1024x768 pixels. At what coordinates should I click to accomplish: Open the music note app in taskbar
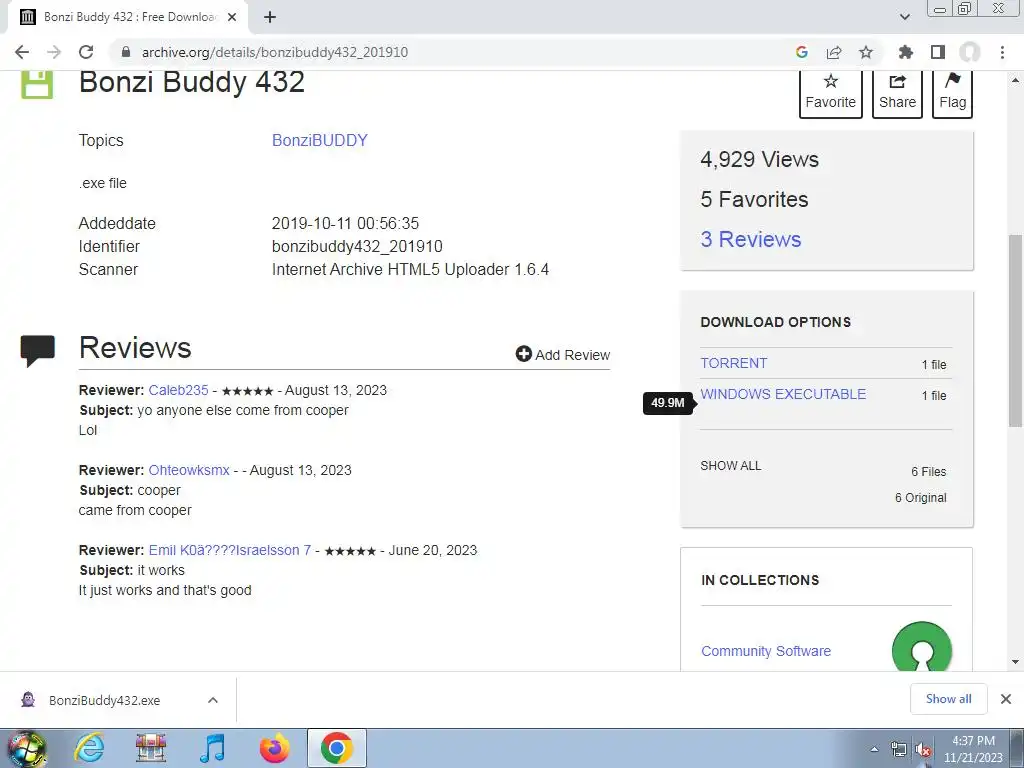coord(212,748)
